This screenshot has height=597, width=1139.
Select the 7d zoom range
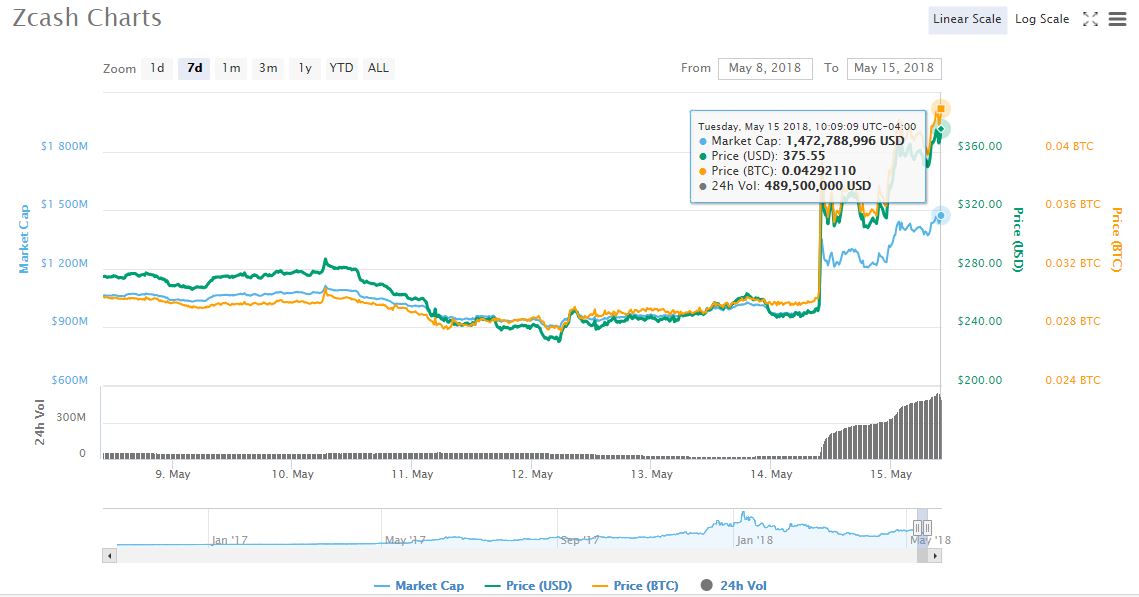coord(194,68)
